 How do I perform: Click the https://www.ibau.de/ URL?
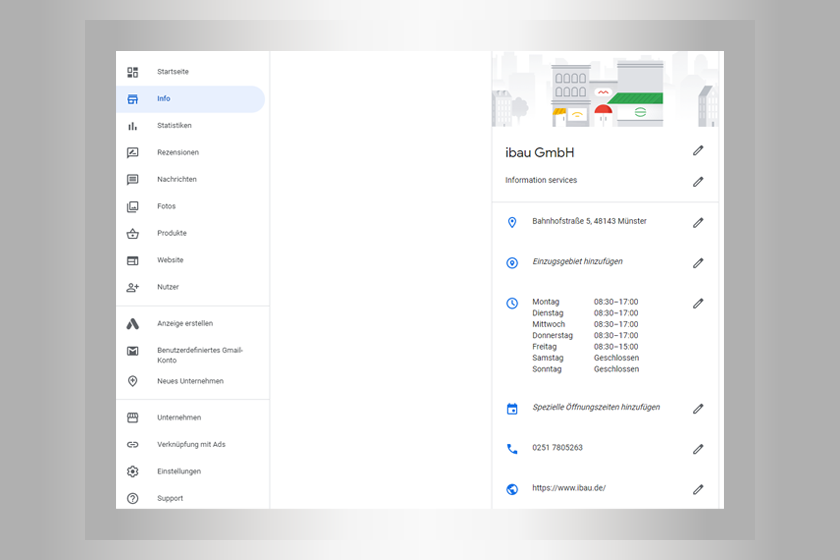click(x=569, y=488)
